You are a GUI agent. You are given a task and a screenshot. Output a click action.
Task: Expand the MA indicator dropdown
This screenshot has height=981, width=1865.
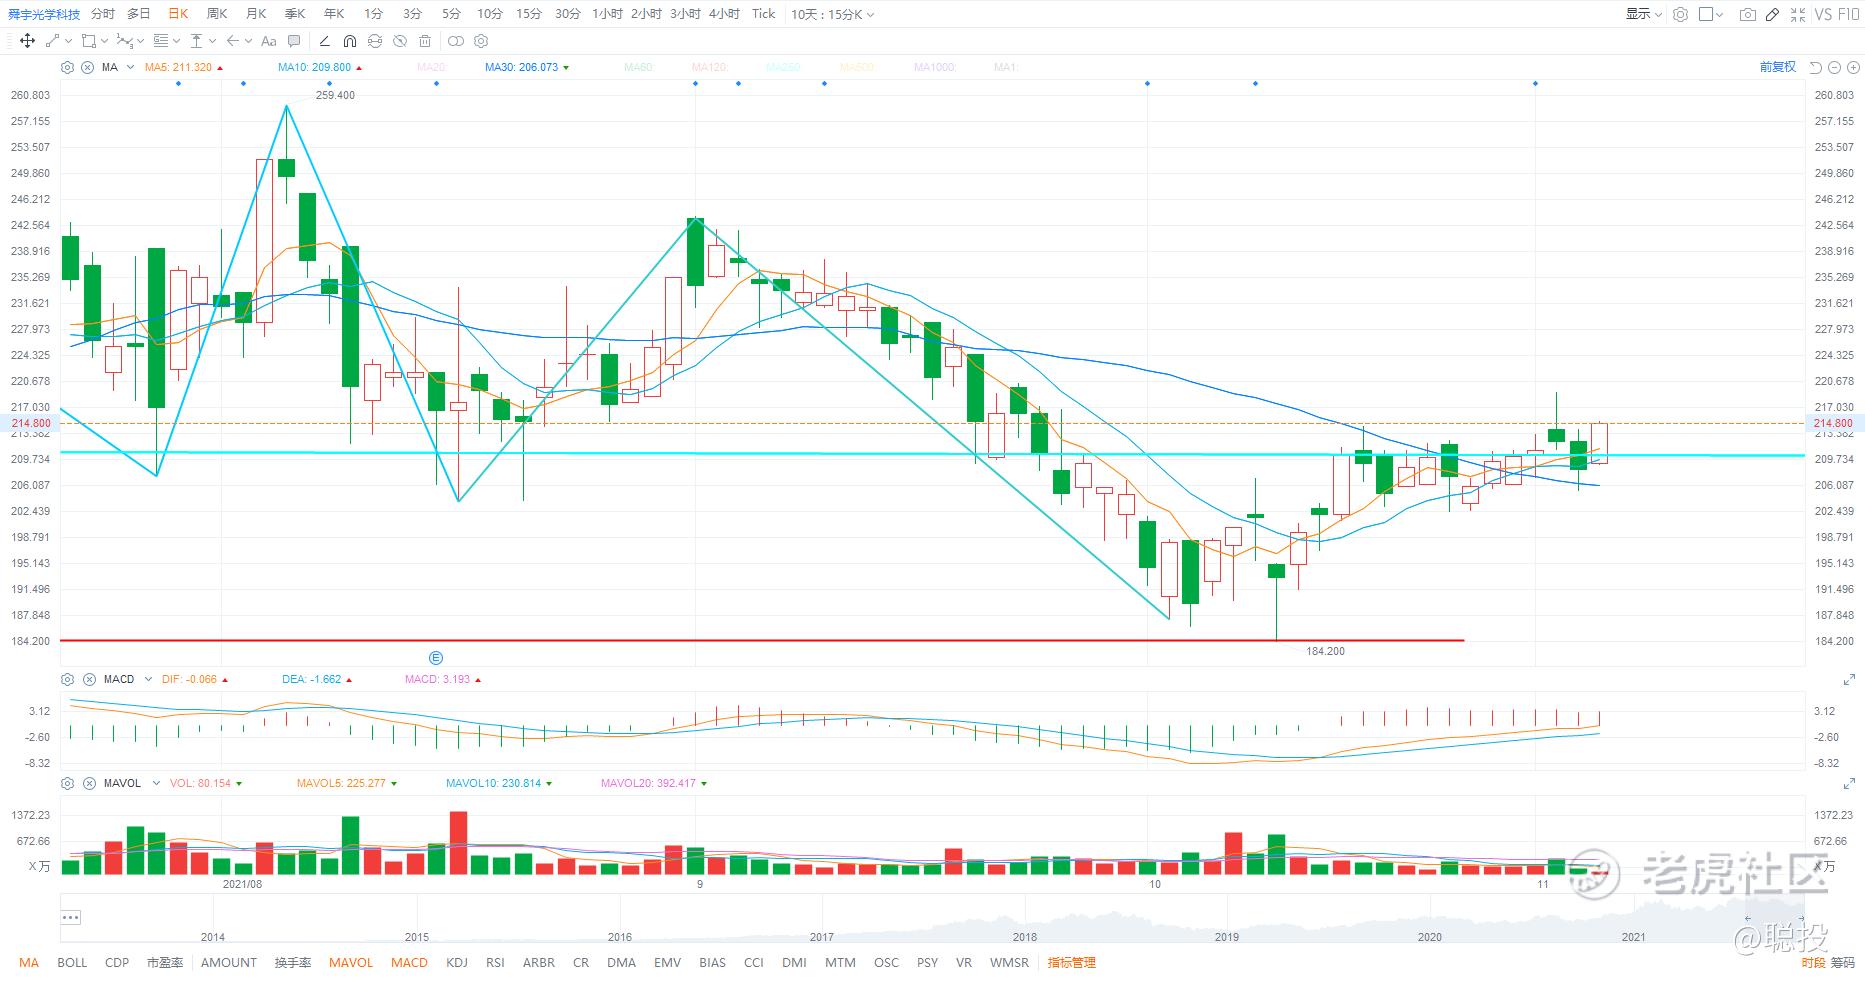click(130, 67)
